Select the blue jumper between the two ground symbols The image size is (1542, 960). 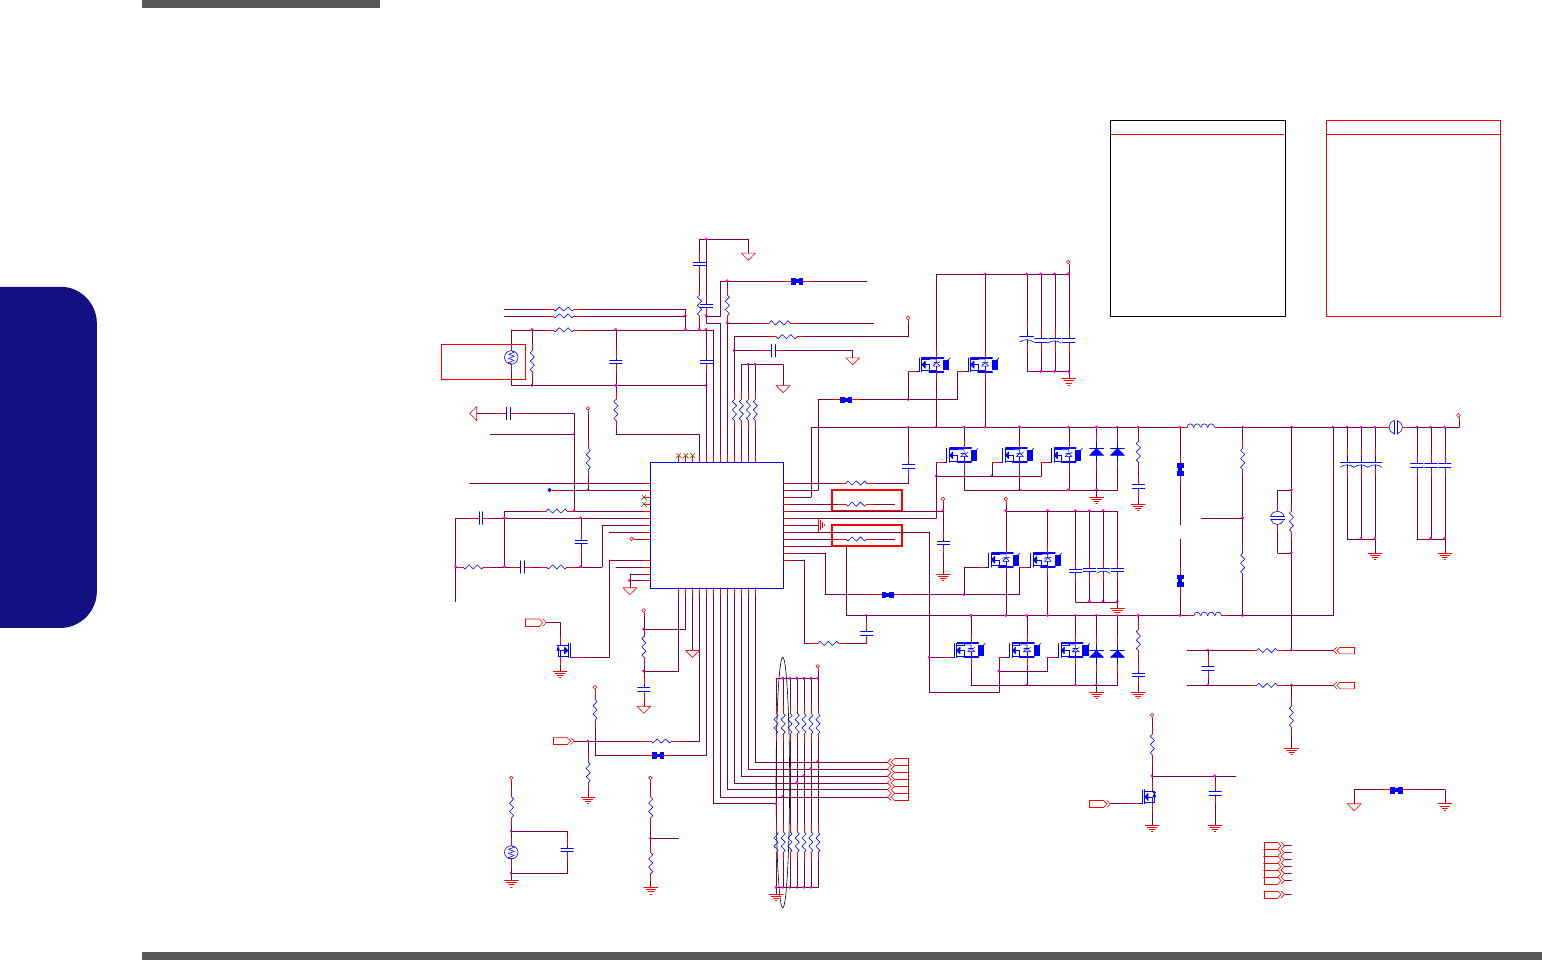click(1397, 790)
